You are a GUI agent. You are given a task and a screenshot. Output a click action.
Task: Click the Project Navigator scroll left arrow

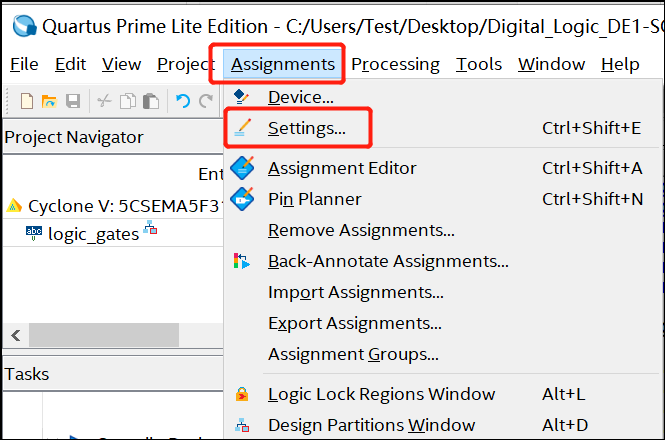[16, 335]
